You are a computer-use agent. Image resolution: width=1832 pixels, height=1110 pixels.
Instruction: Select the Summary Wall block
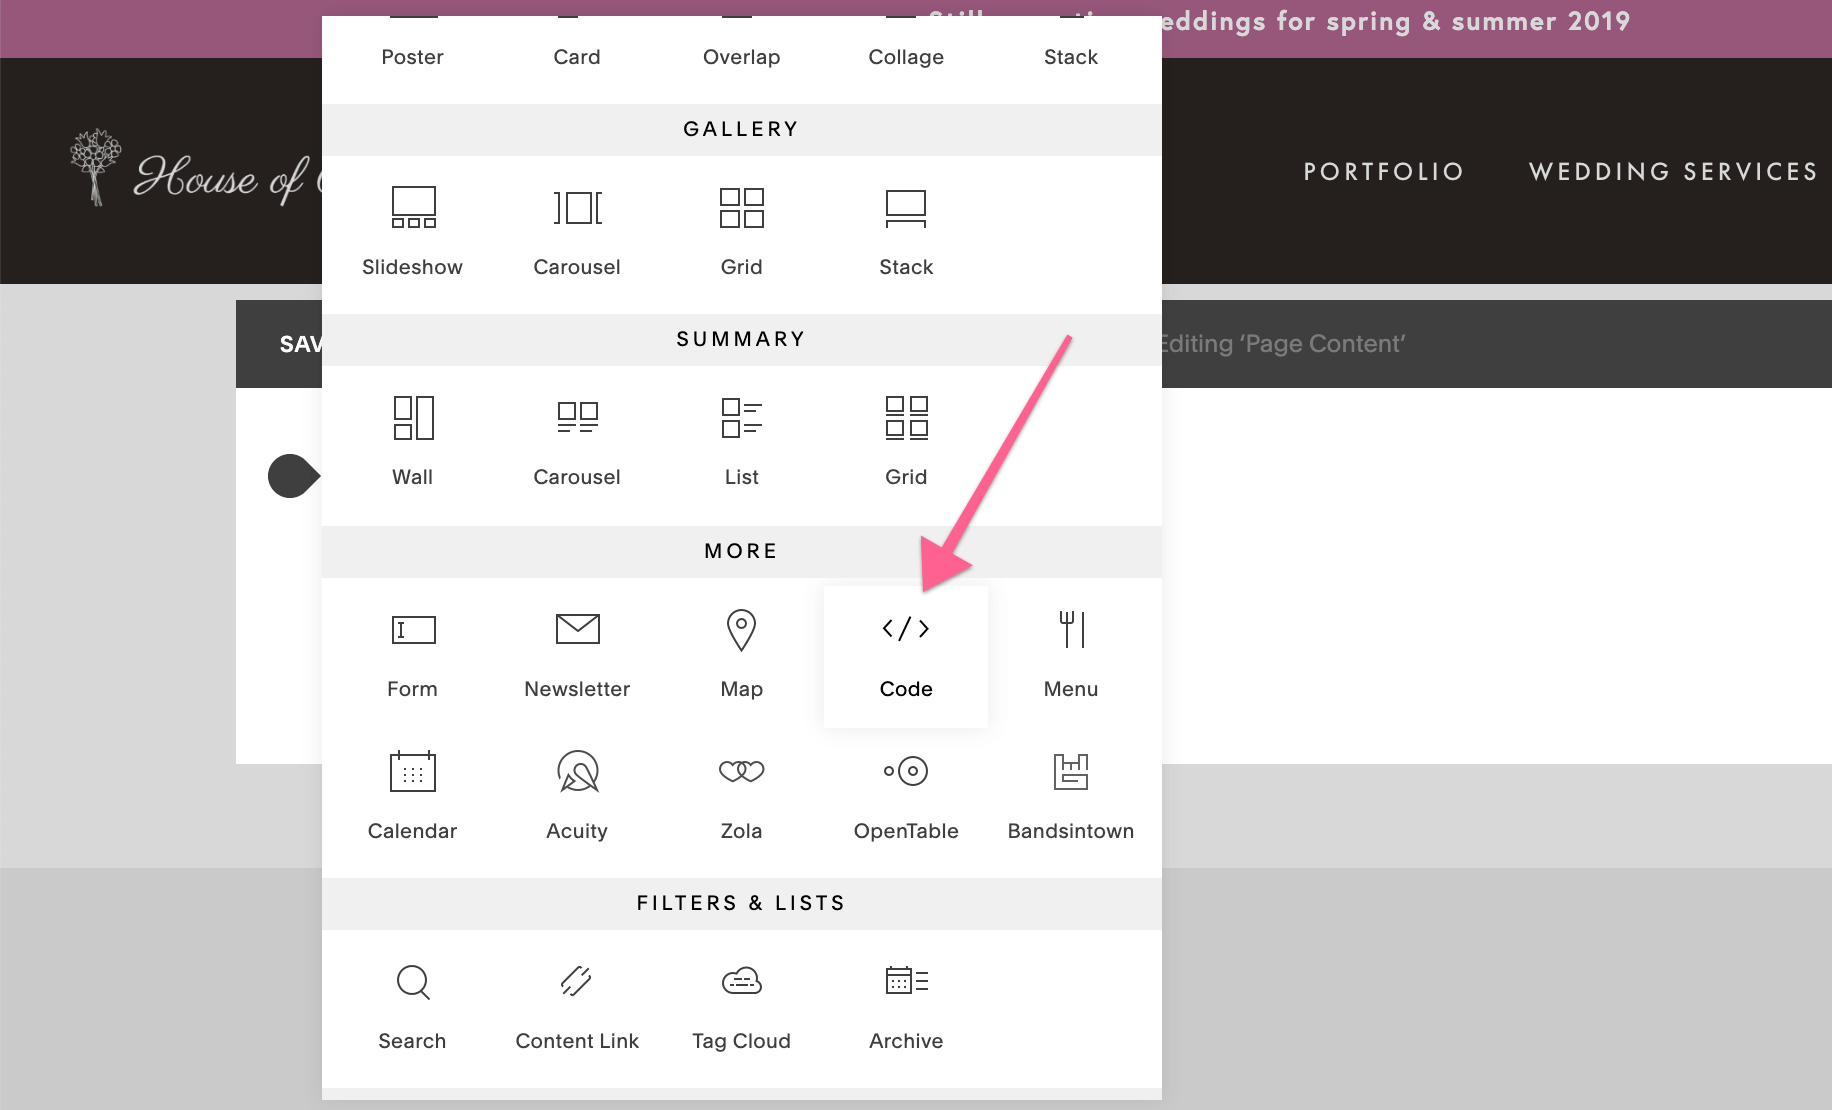pyautogui.click(x=412, y=442)
